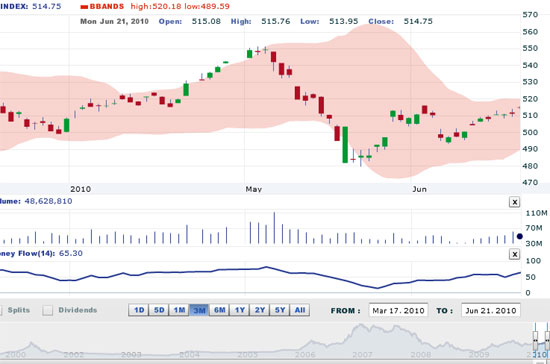This screenshot has width=550, height=364.
Task: Click the left range slider handle
Action: point(535,340)
